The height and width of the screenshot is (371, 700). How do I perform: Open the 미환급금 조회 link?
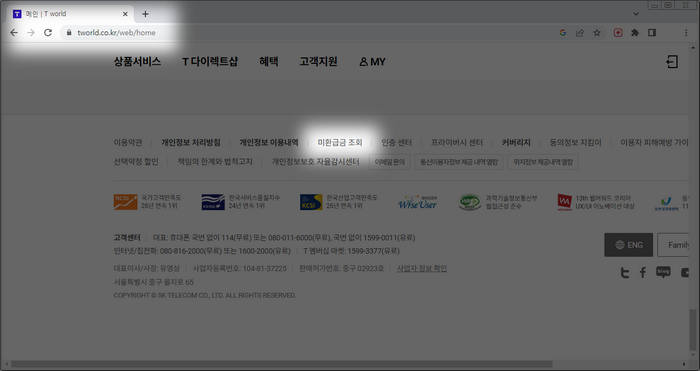pyautogui.click(x=340, y=142)
